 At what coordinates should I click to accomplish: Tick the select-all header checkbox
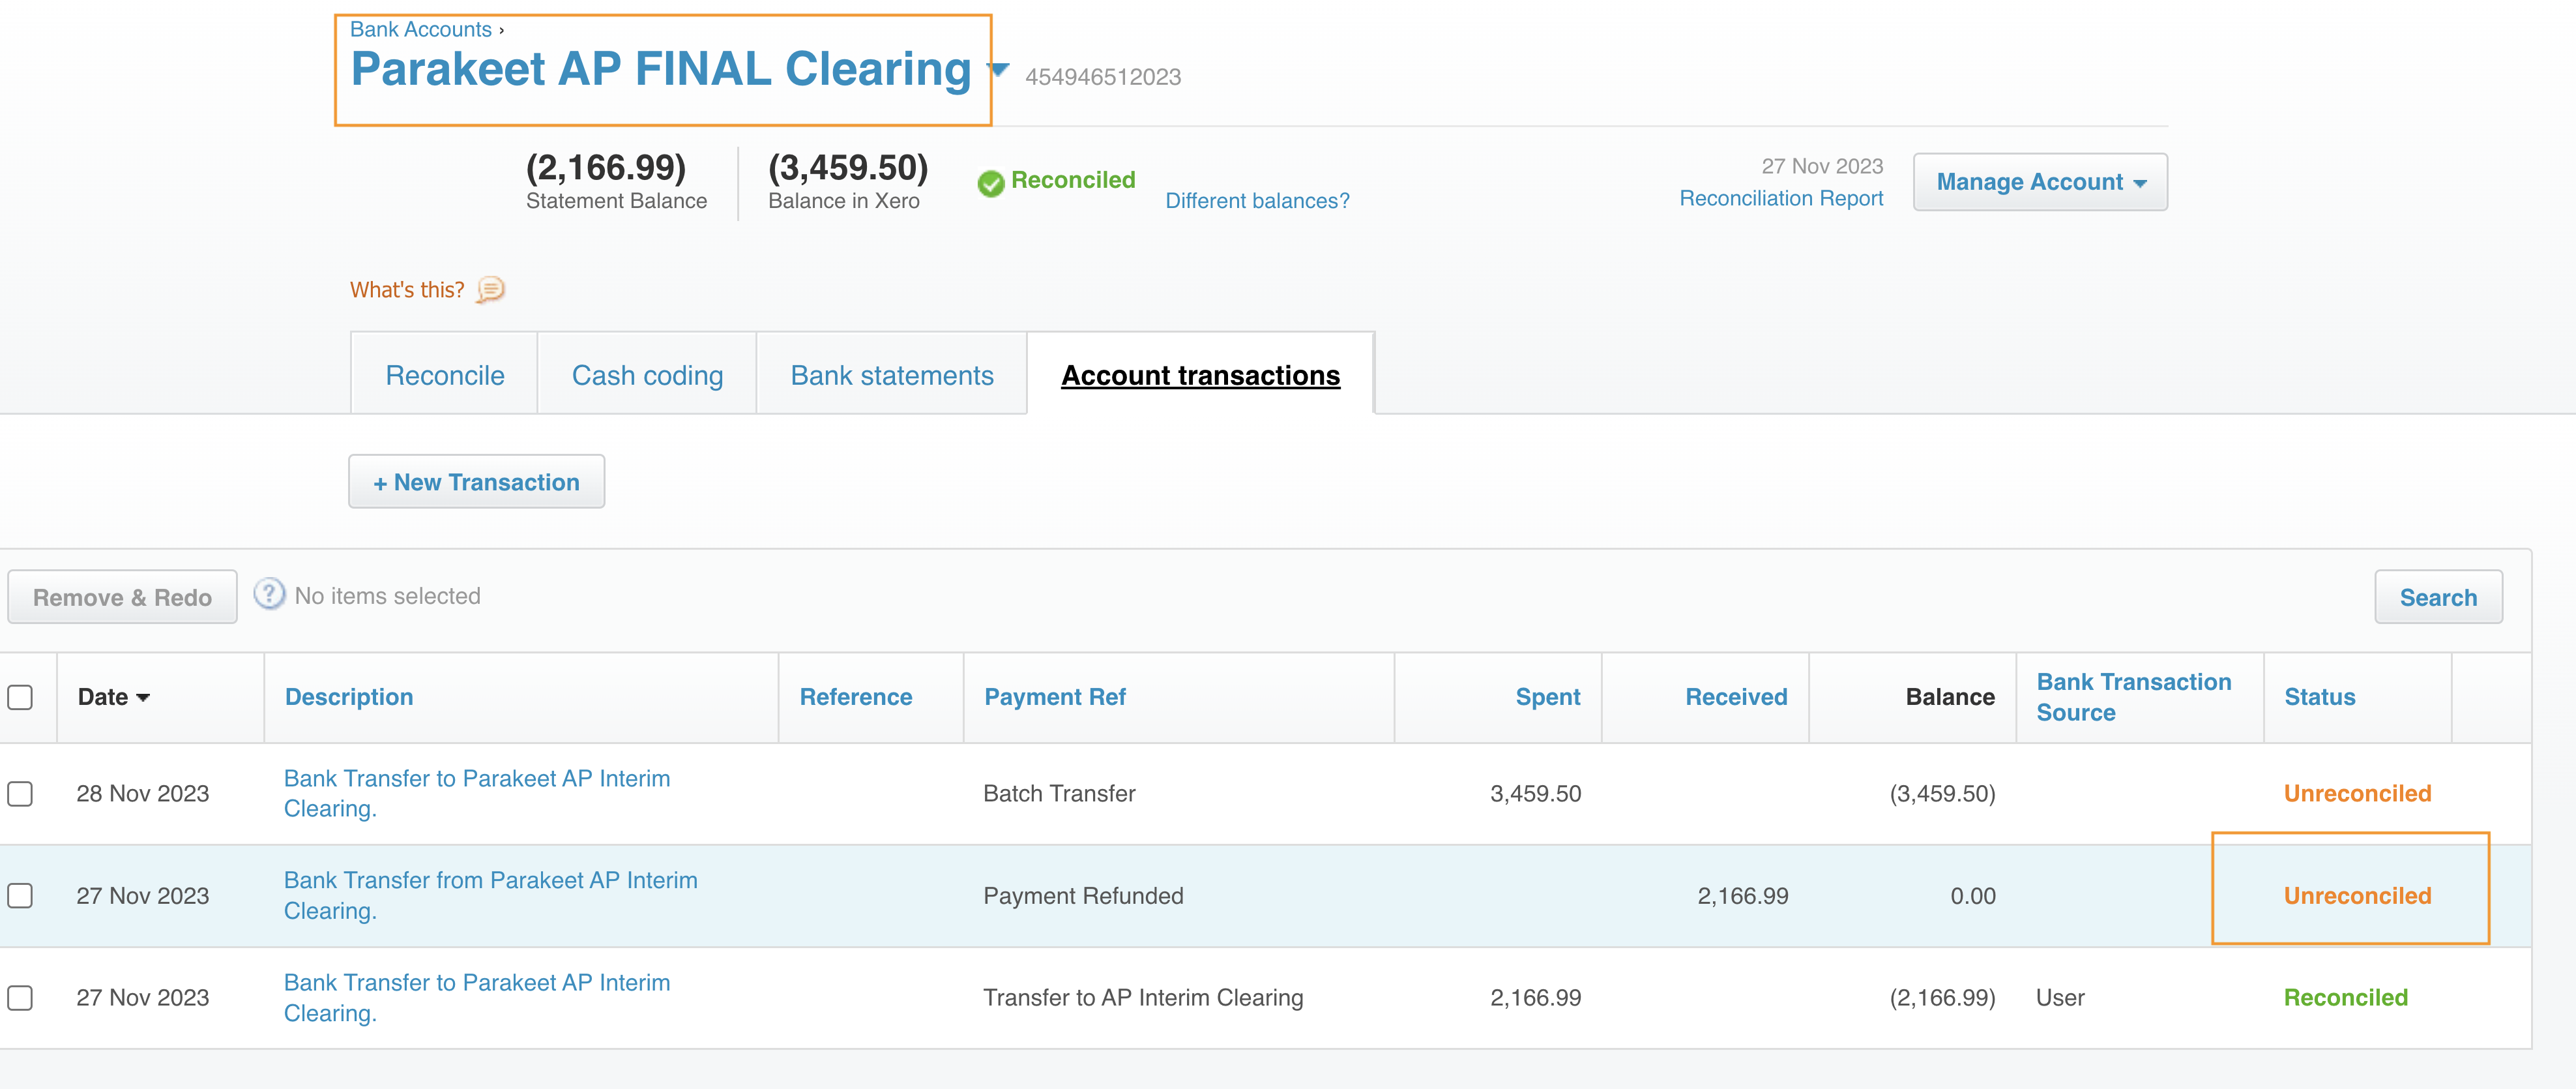[x=20, y=697]
